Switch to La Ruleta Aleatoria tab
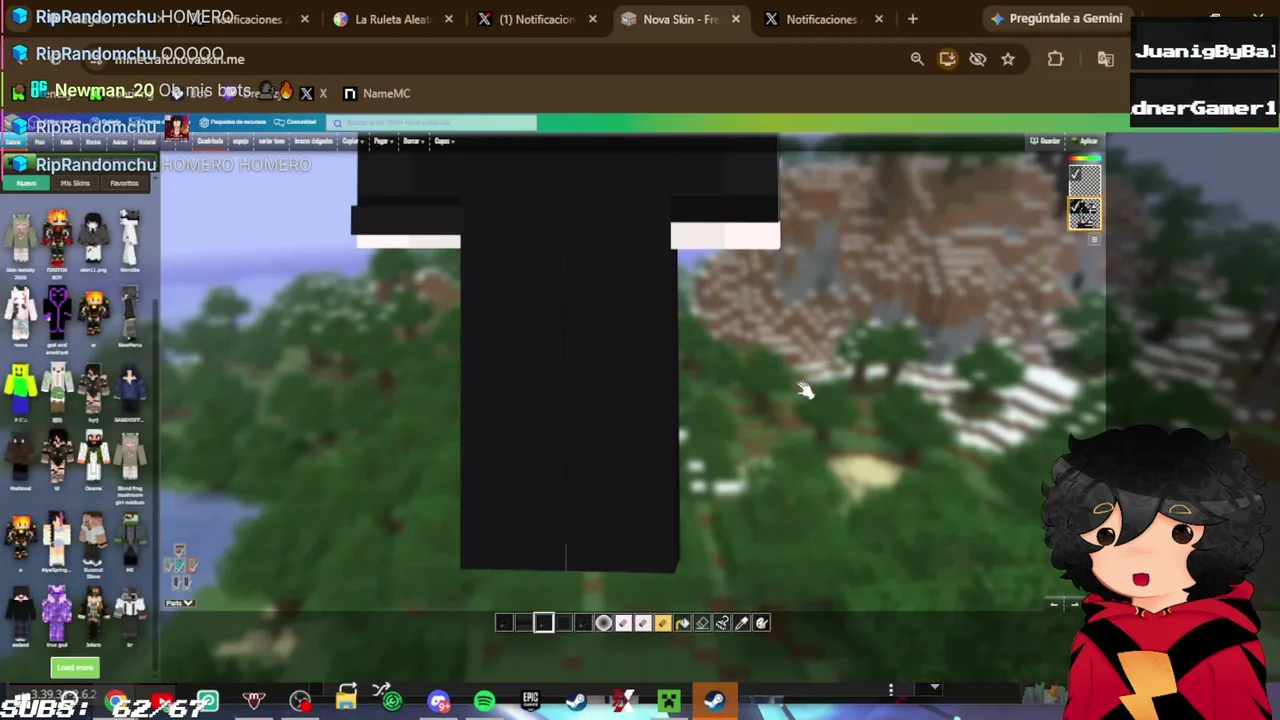 pos(392,19)
